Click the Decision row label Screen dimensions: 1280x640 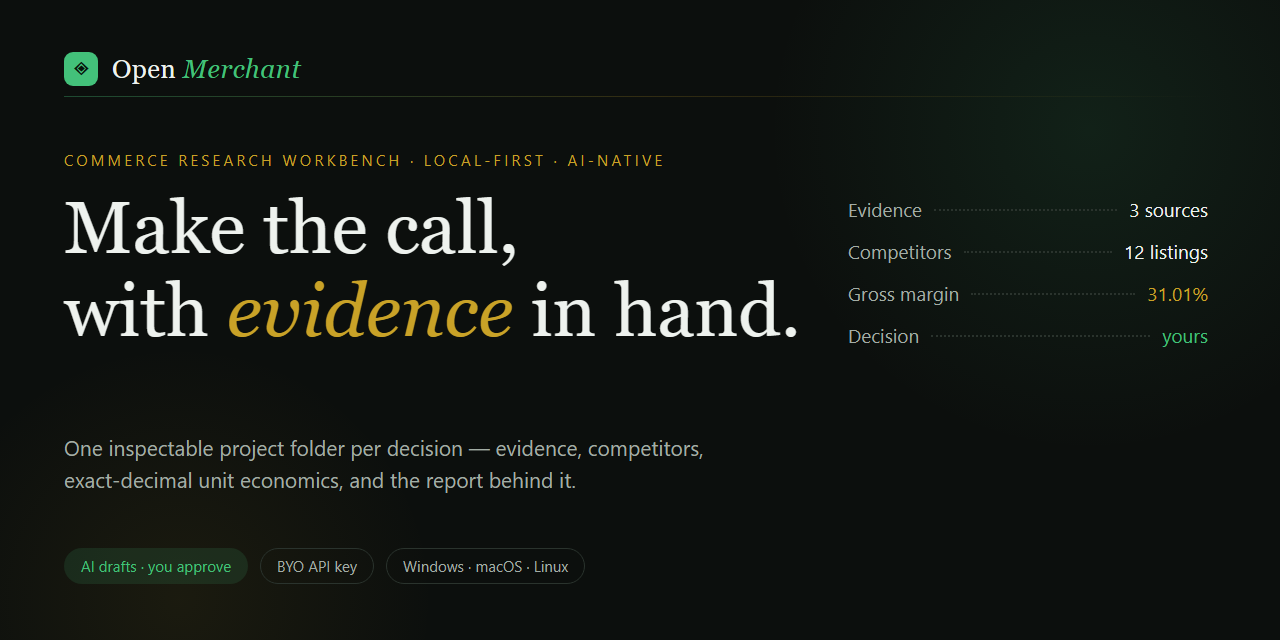click(x=883, y=337)
